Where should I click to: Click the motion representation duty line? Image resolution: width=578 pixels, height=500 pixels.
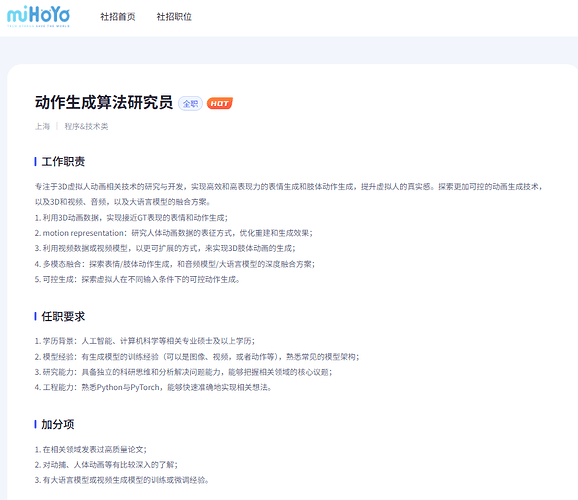[174, 233]
